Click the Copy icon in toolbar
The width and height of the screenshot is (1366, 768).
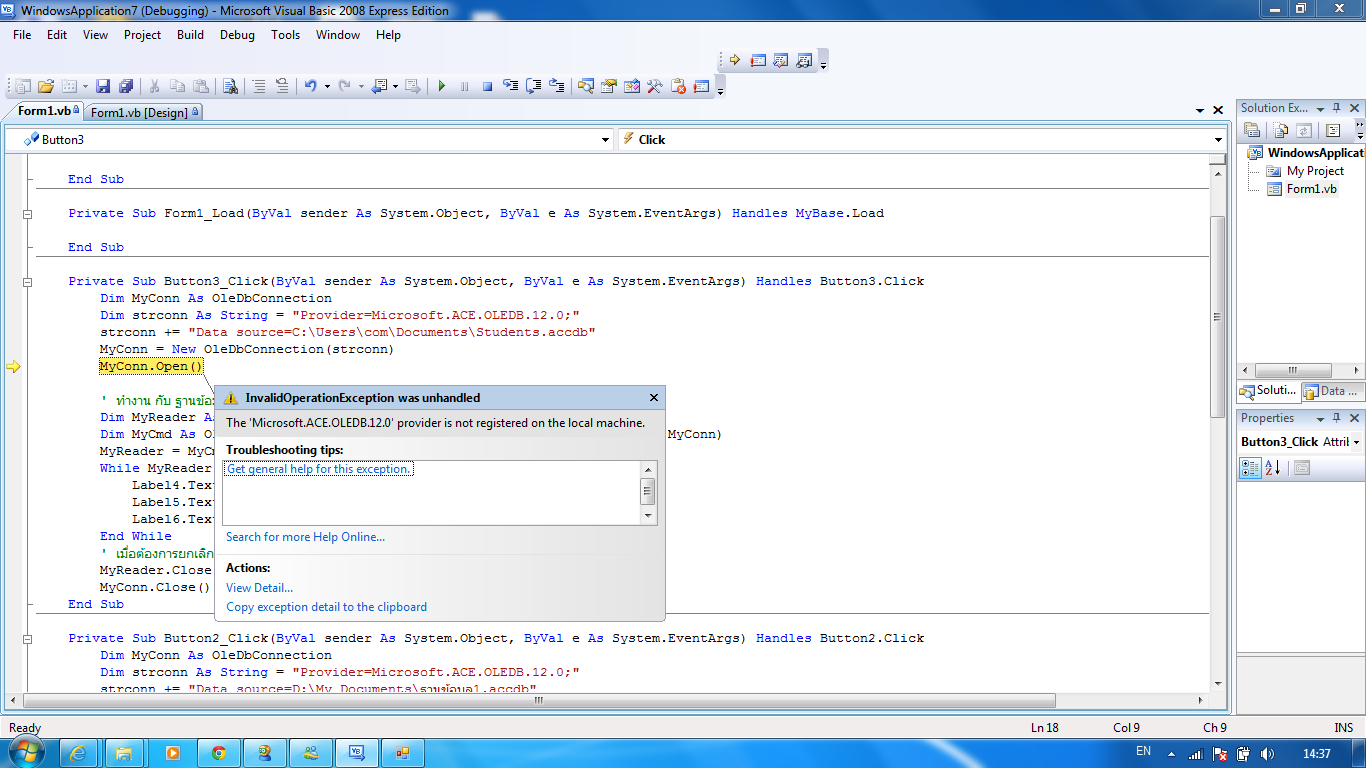pos(178,86)
